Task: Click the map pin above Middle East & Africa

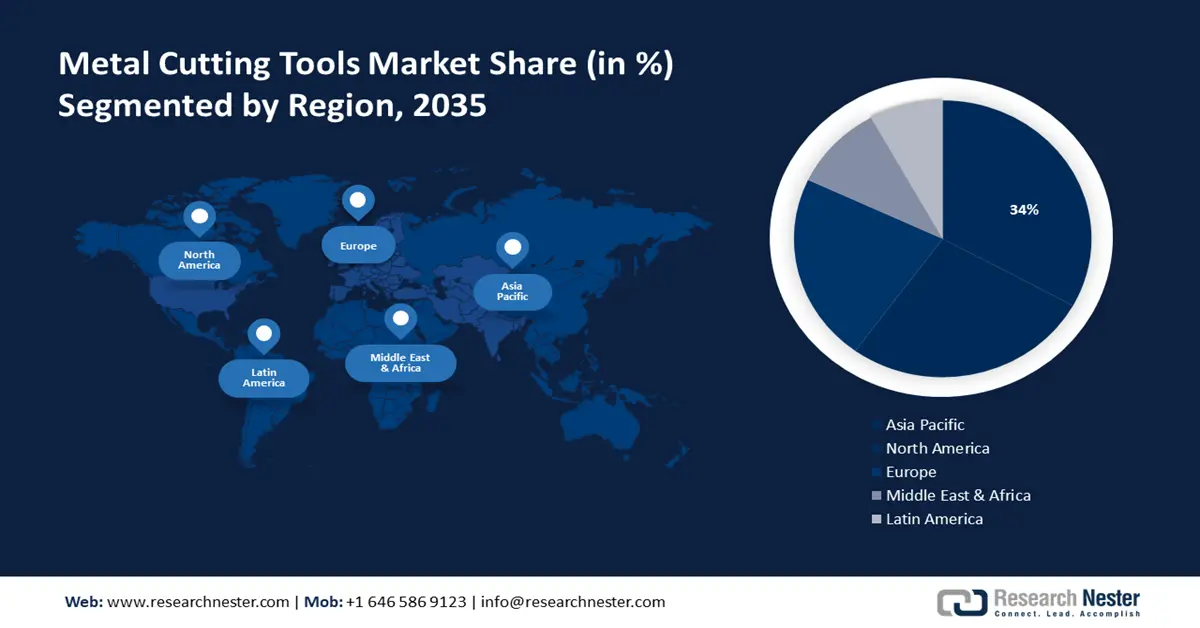Action: tap(401, 322)
